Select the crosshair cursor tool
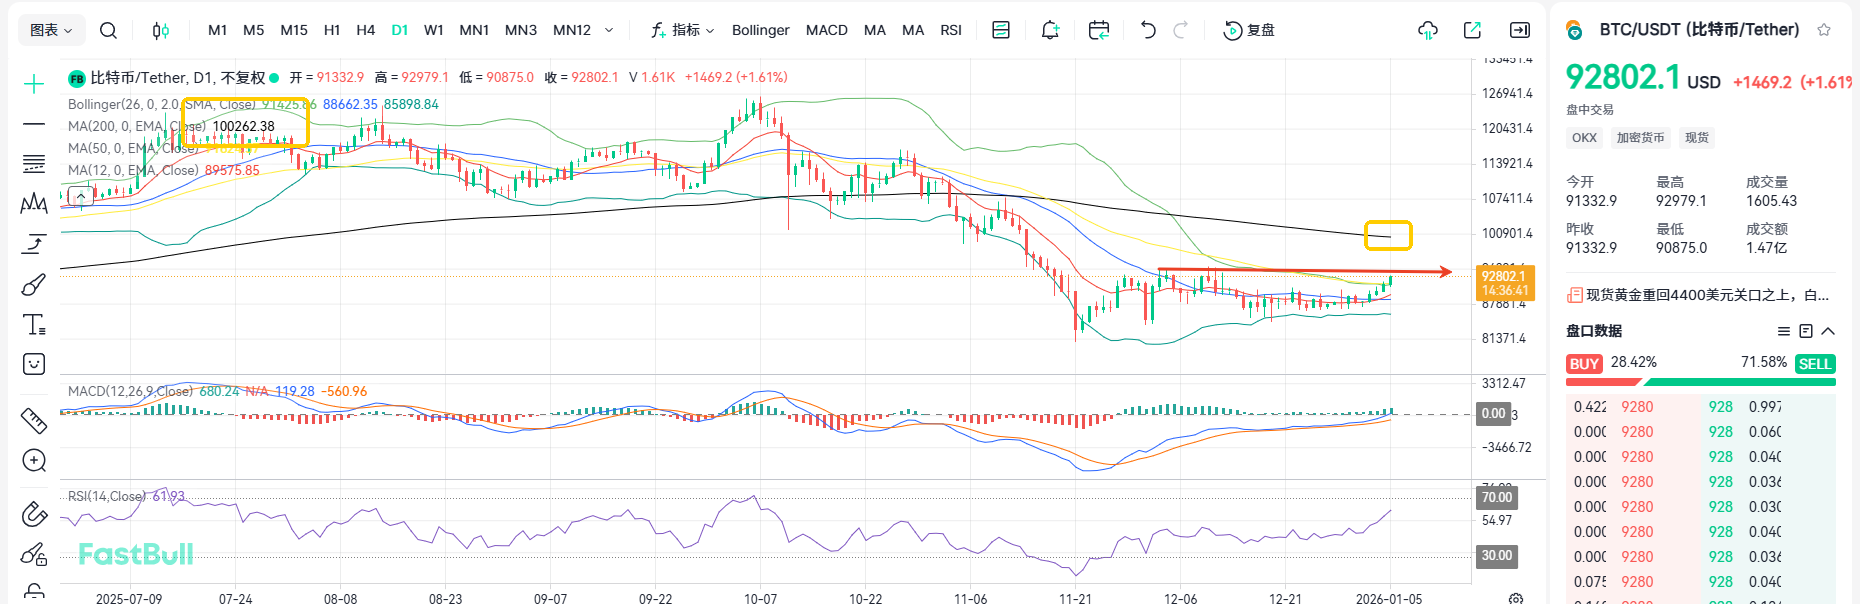This screenshot has height=604, width=1860. click(34, 84)
